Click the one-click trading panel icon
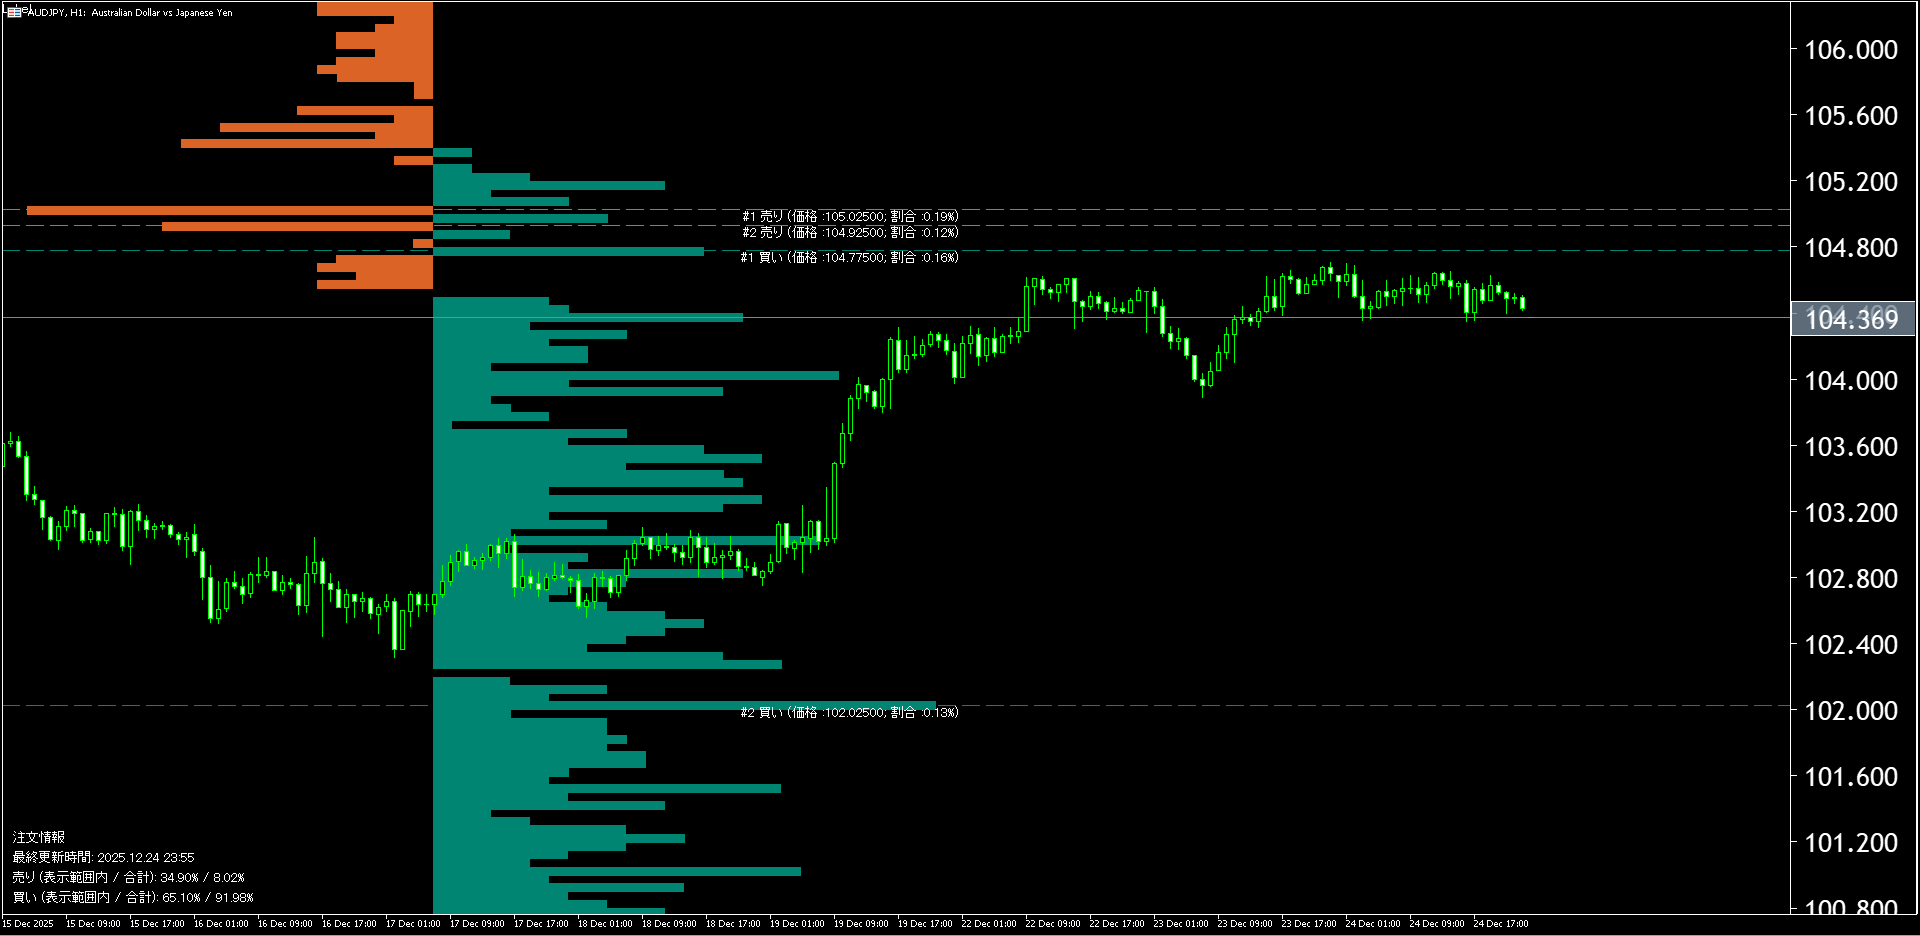 pos(14,12)
